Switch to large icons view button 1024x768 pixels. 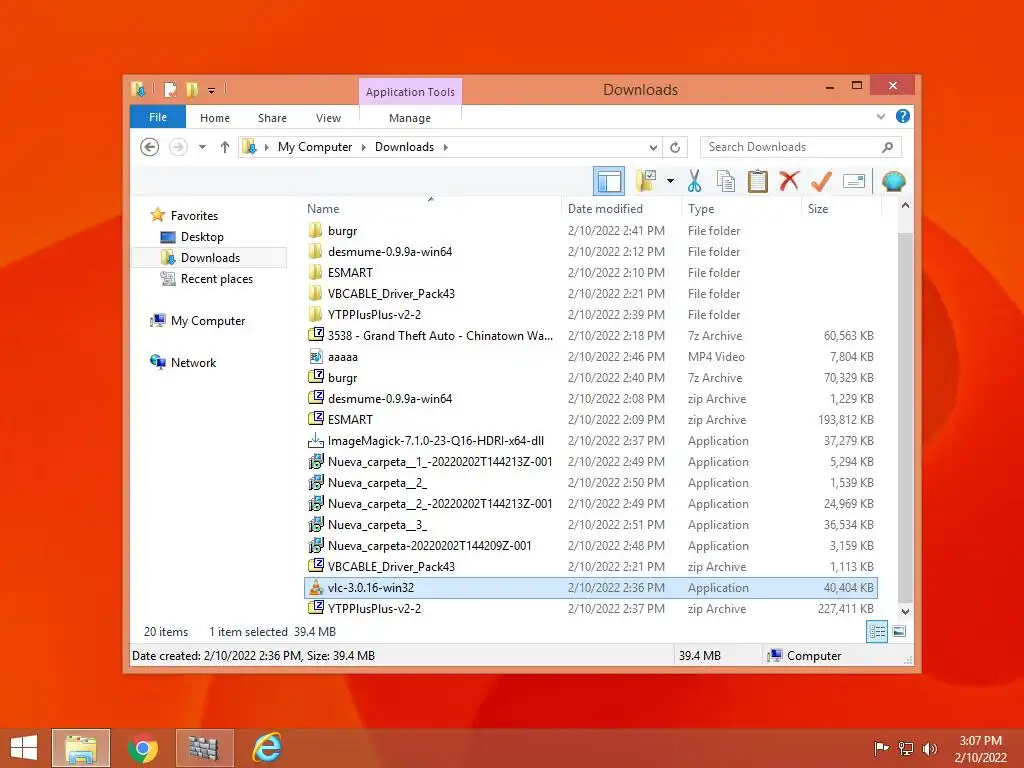point(899,632)
